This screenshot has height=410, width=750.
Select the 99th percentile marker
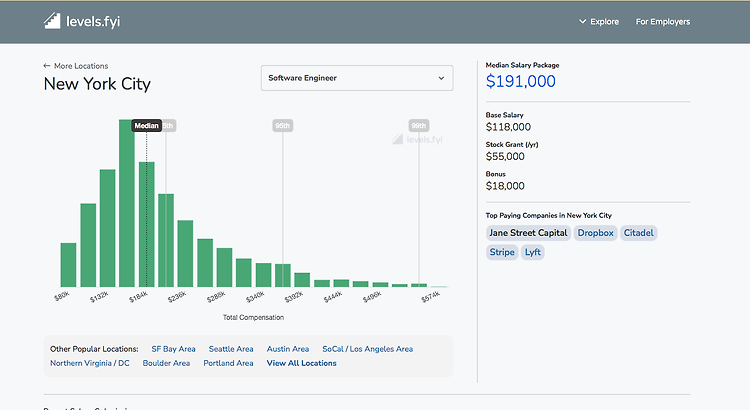[419, 125]
